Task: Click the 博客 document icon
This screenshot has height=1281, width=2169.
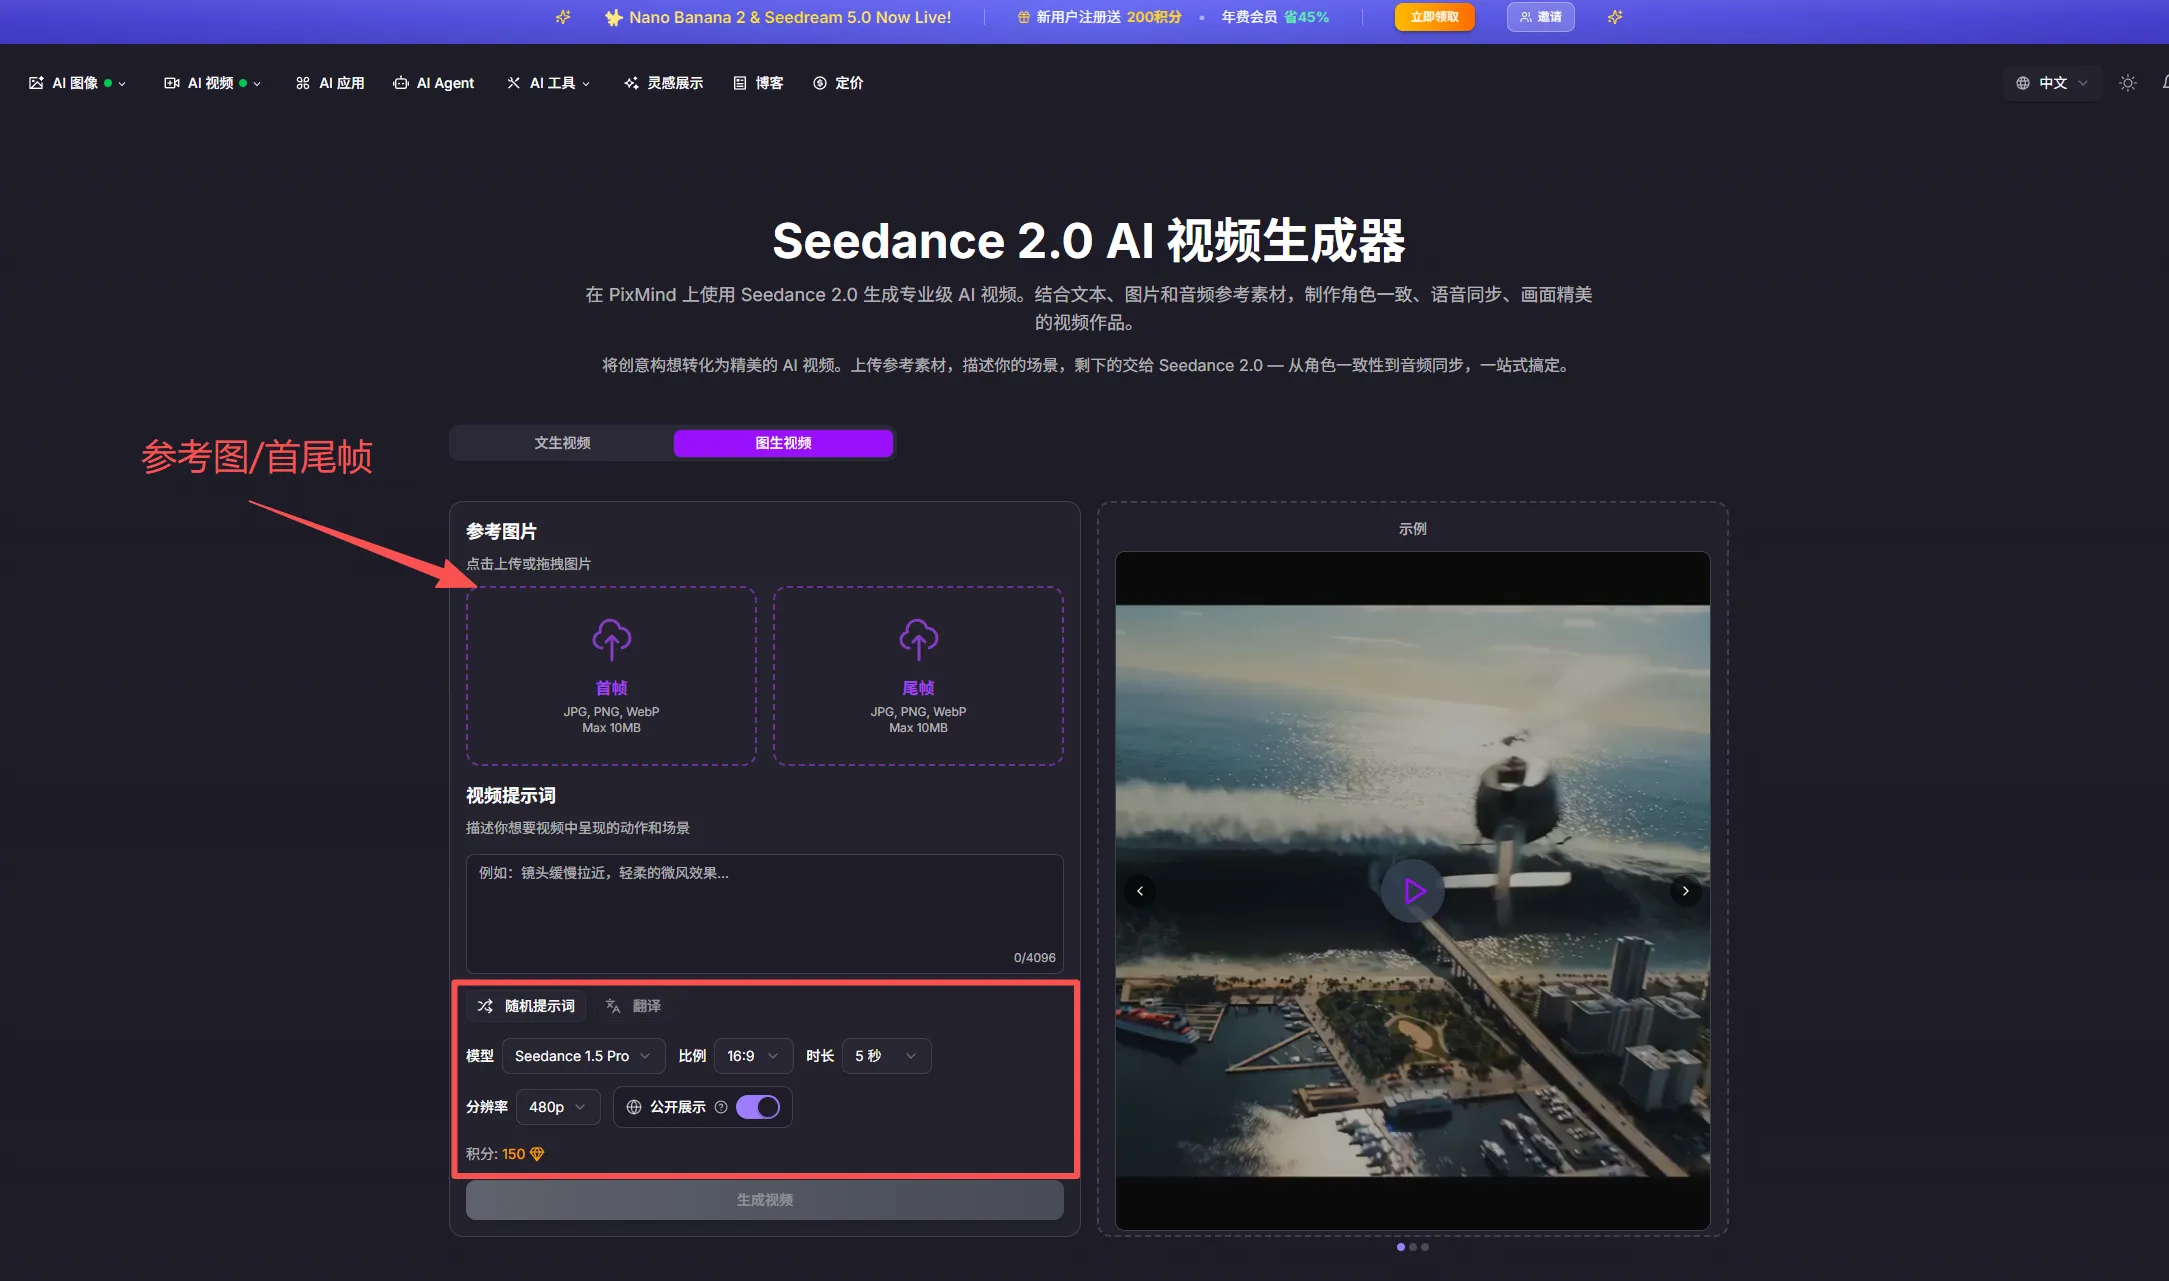Action: point(740,83)
